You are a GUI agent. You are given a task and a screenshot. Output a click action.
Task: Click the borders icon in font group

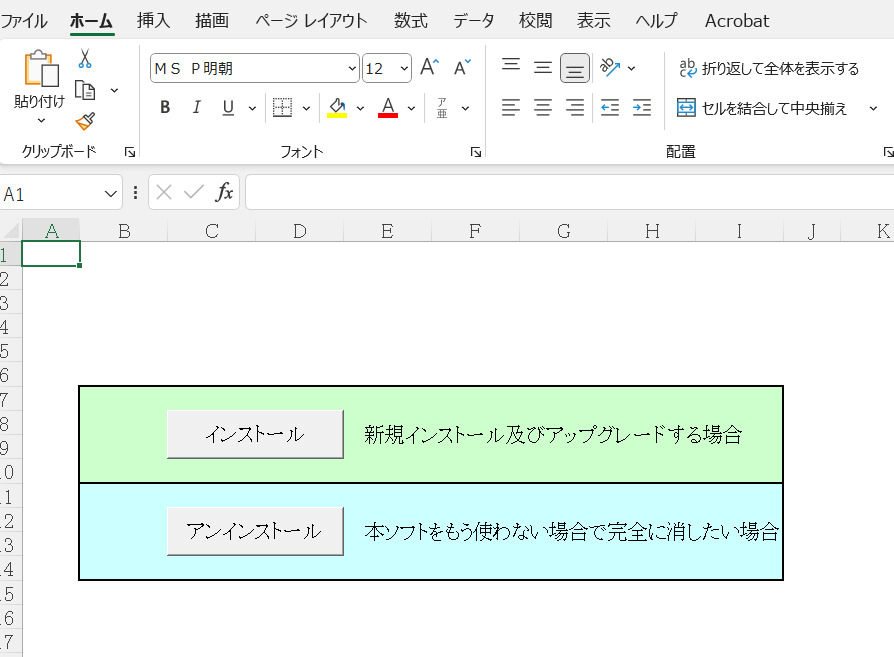(282, 108)
